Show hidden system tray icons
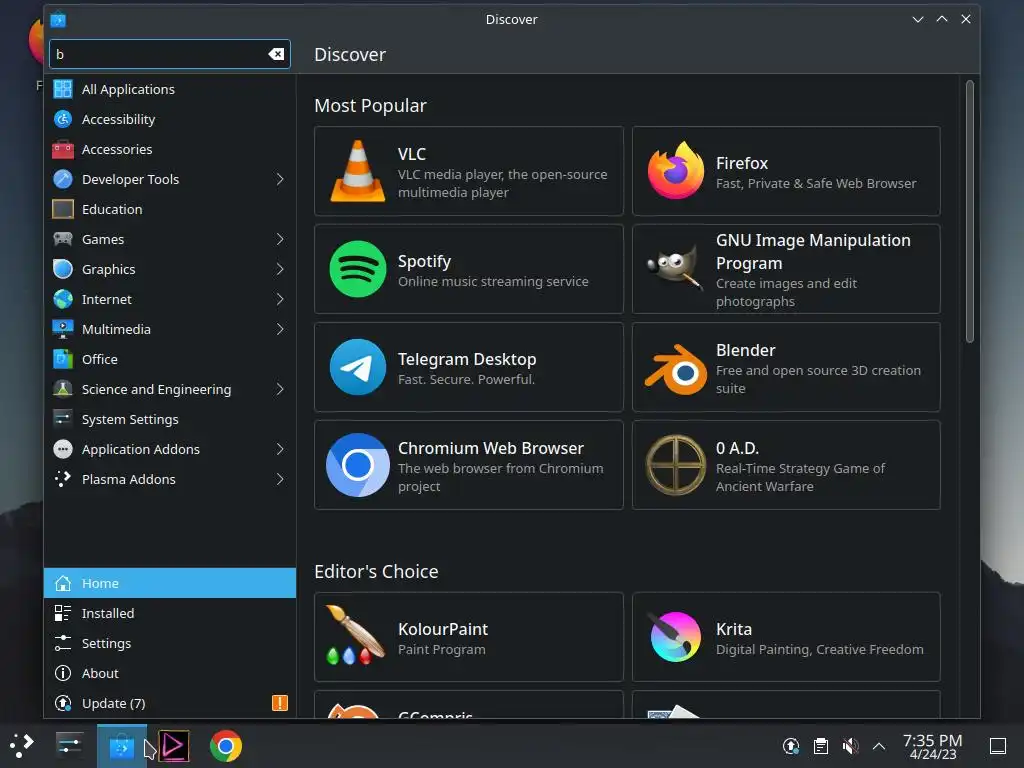The width and height of the screenshot is (1024, 768). tap(879, 746)
